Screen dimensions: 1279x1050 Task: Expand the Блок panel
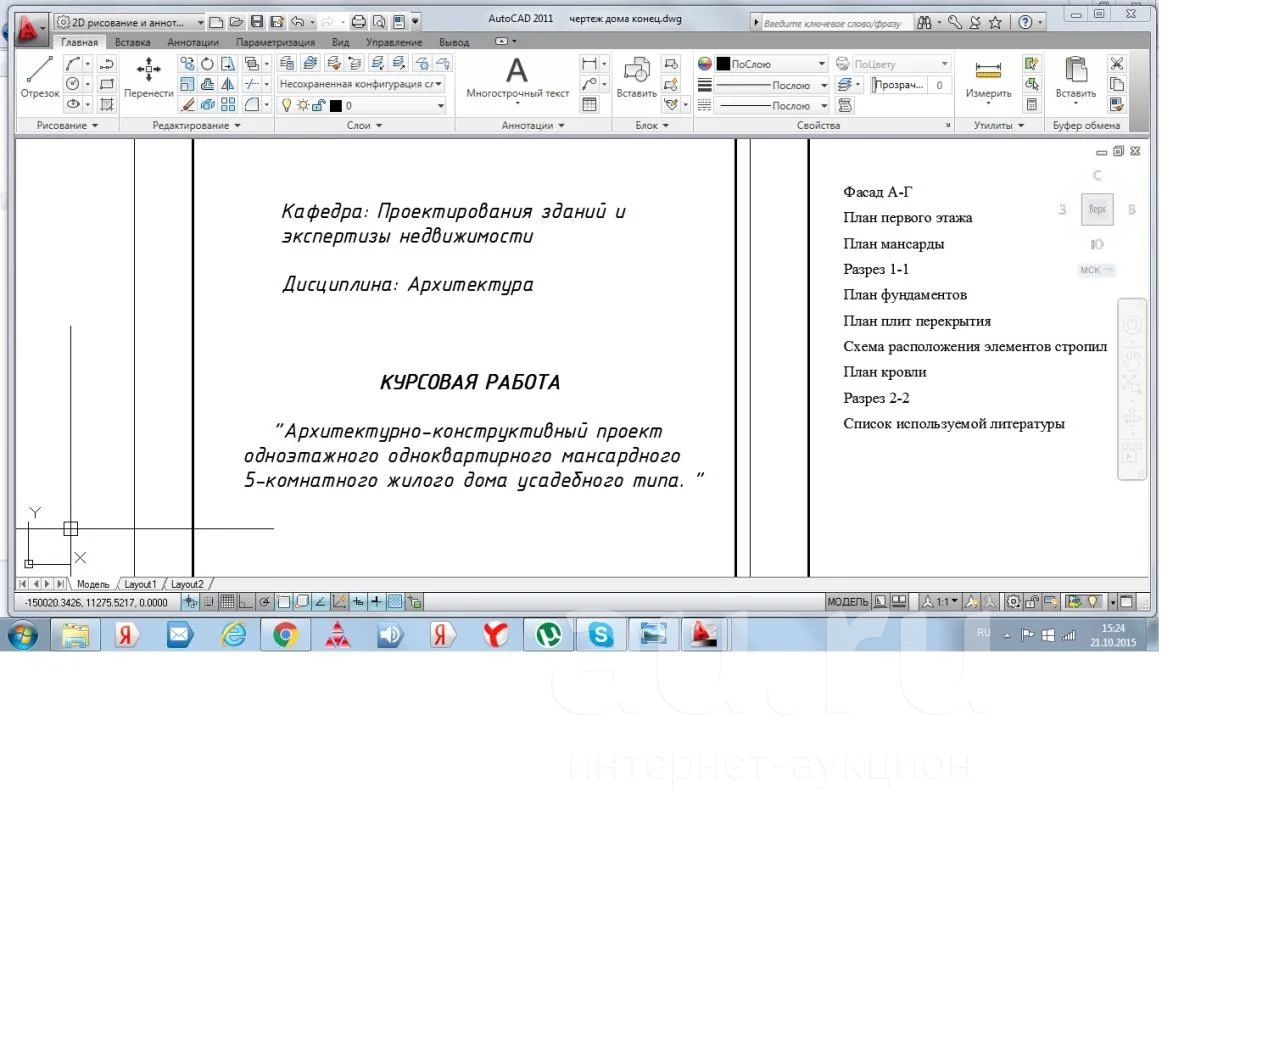coord(652,126)
